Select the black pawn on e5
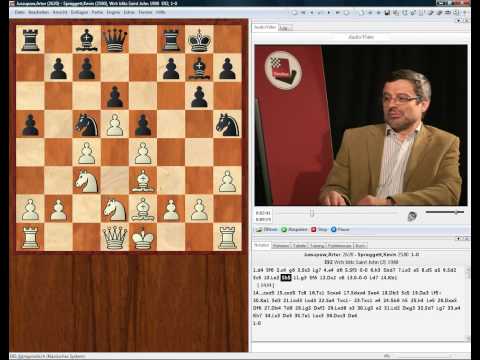 click(x=143, y=125)
